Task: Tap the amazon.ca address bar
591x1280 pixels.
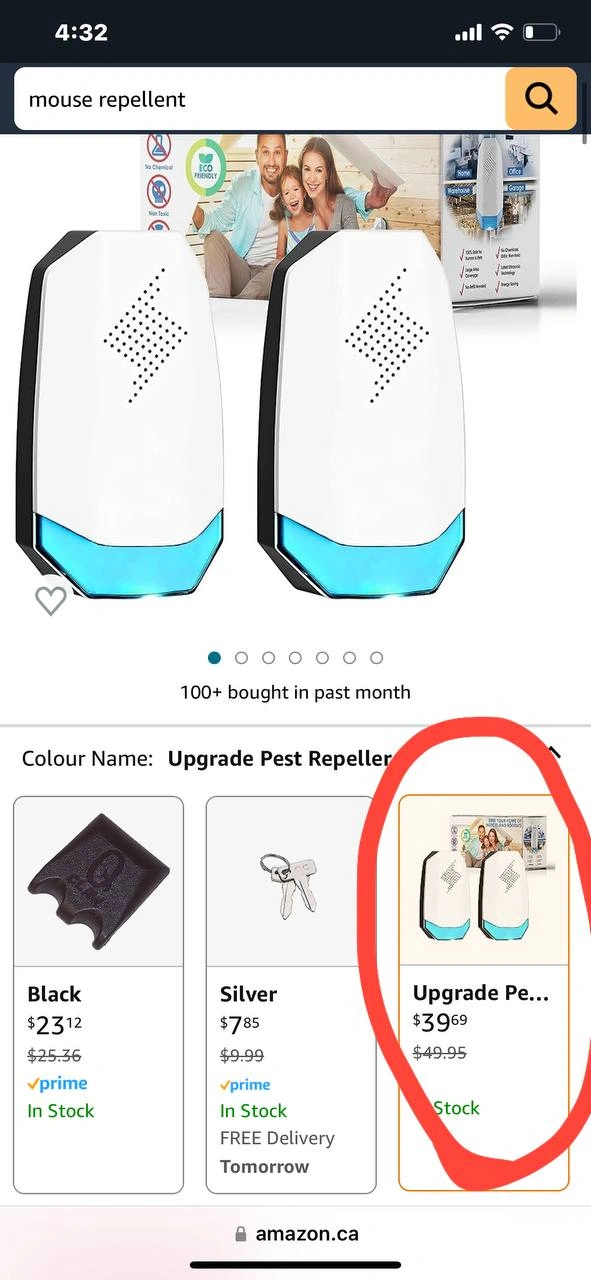Action: (x=296, y=1234)
